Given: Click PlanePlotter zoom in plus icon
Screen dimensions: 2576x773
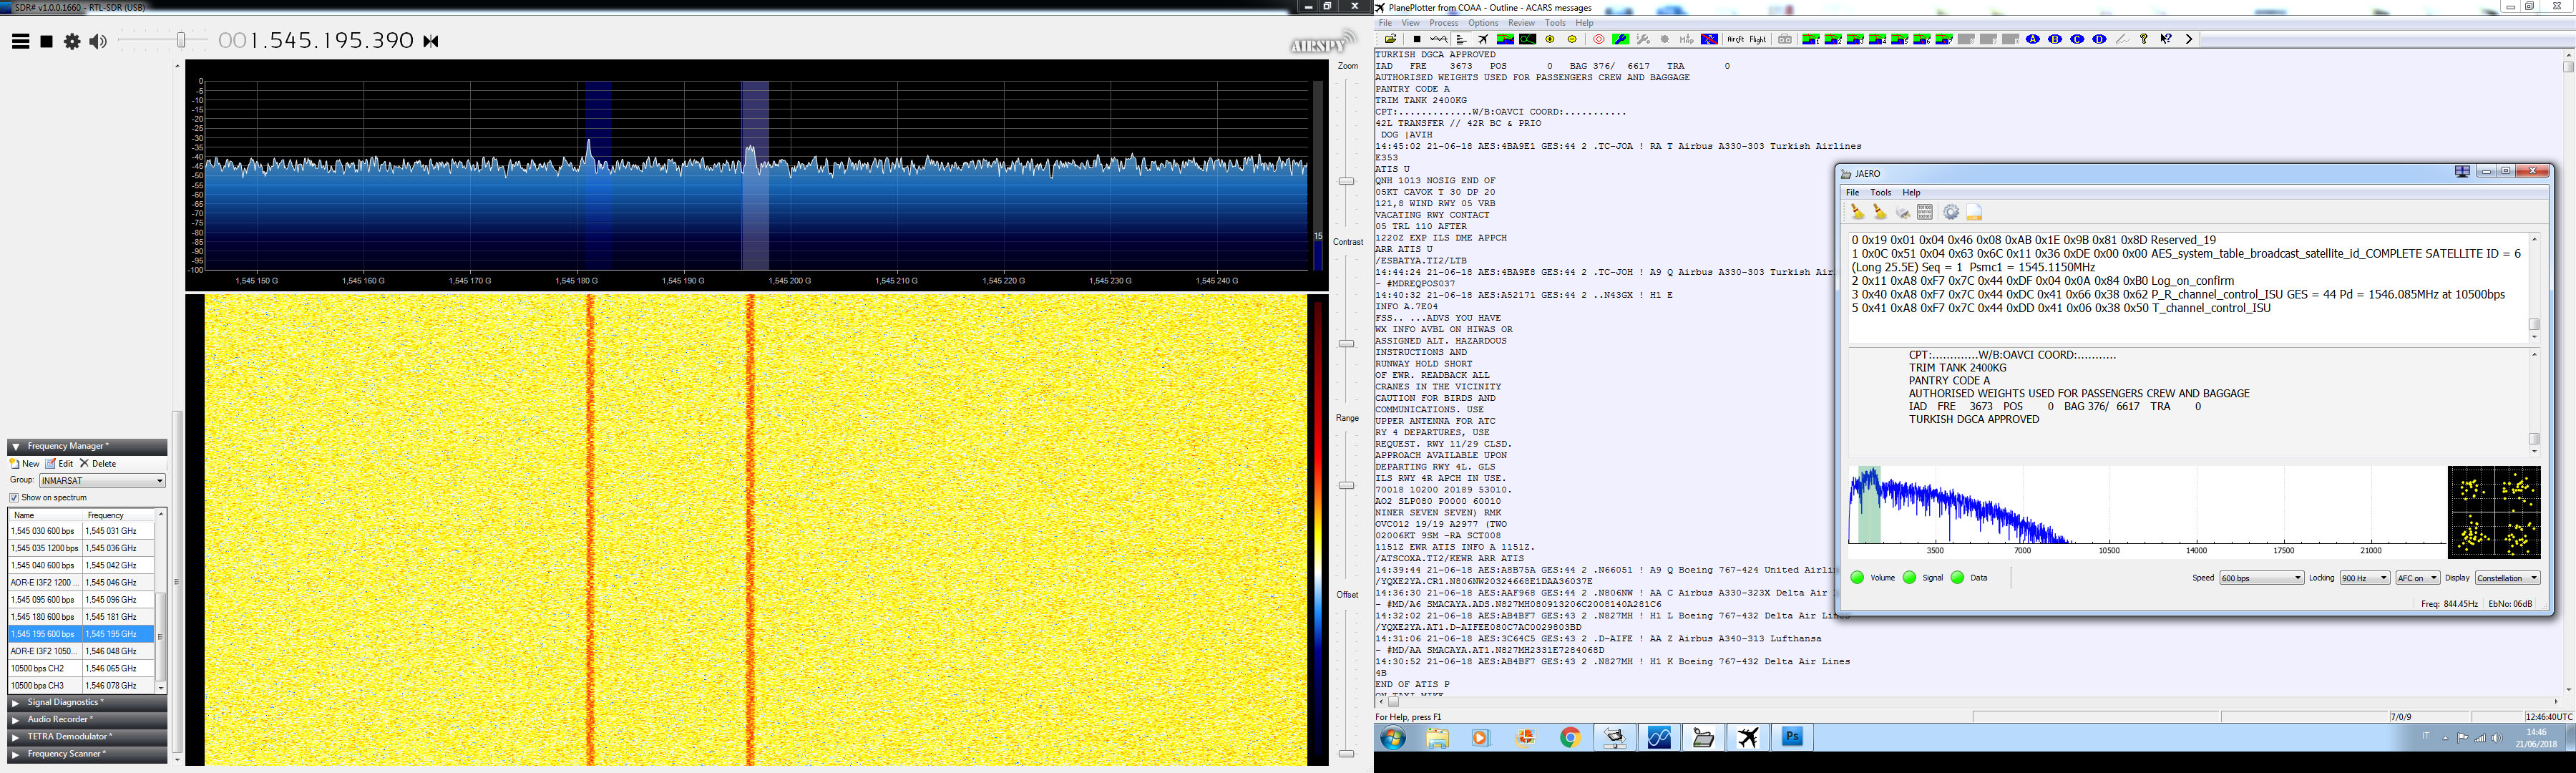Looking at the screenshot, I should pyautogui.click(x=1550, y=40).
